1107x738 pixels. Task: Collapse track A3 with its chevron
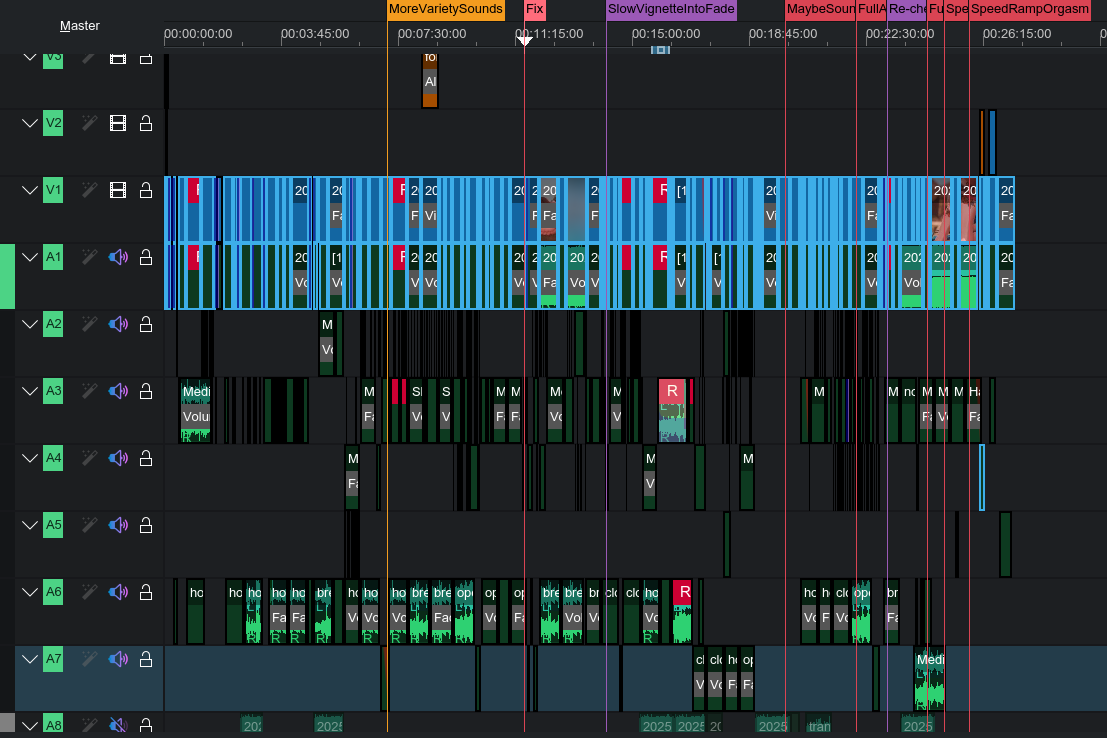click(x=30, y=391)
